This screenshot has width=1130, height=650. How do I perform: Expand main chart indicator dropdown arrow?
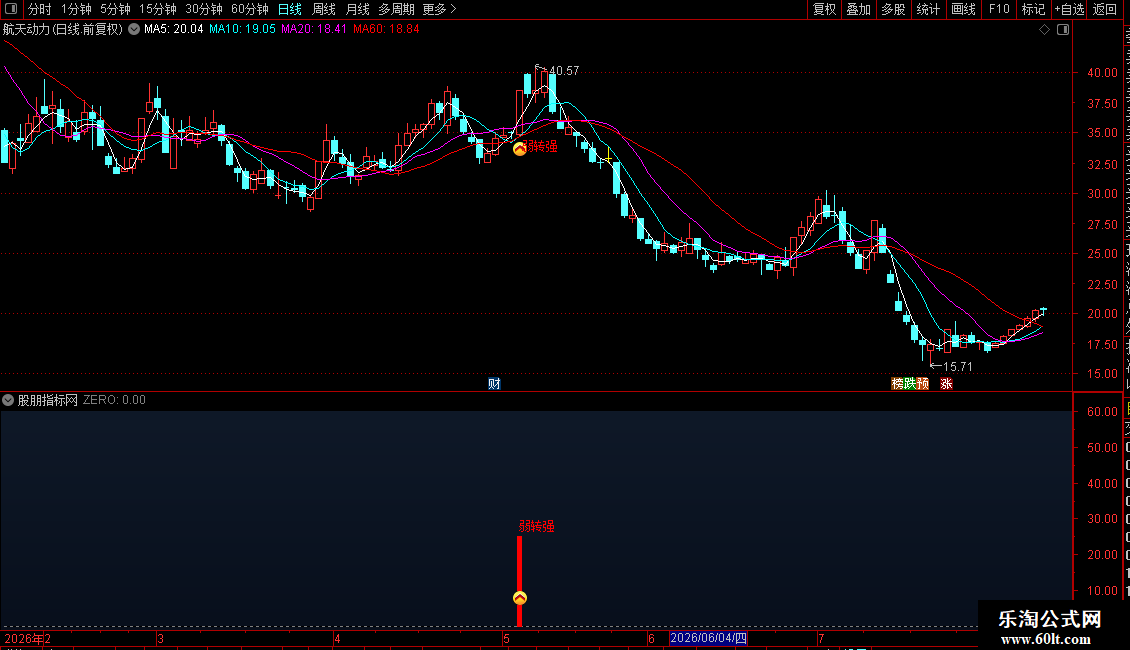(x=134, y=30)
